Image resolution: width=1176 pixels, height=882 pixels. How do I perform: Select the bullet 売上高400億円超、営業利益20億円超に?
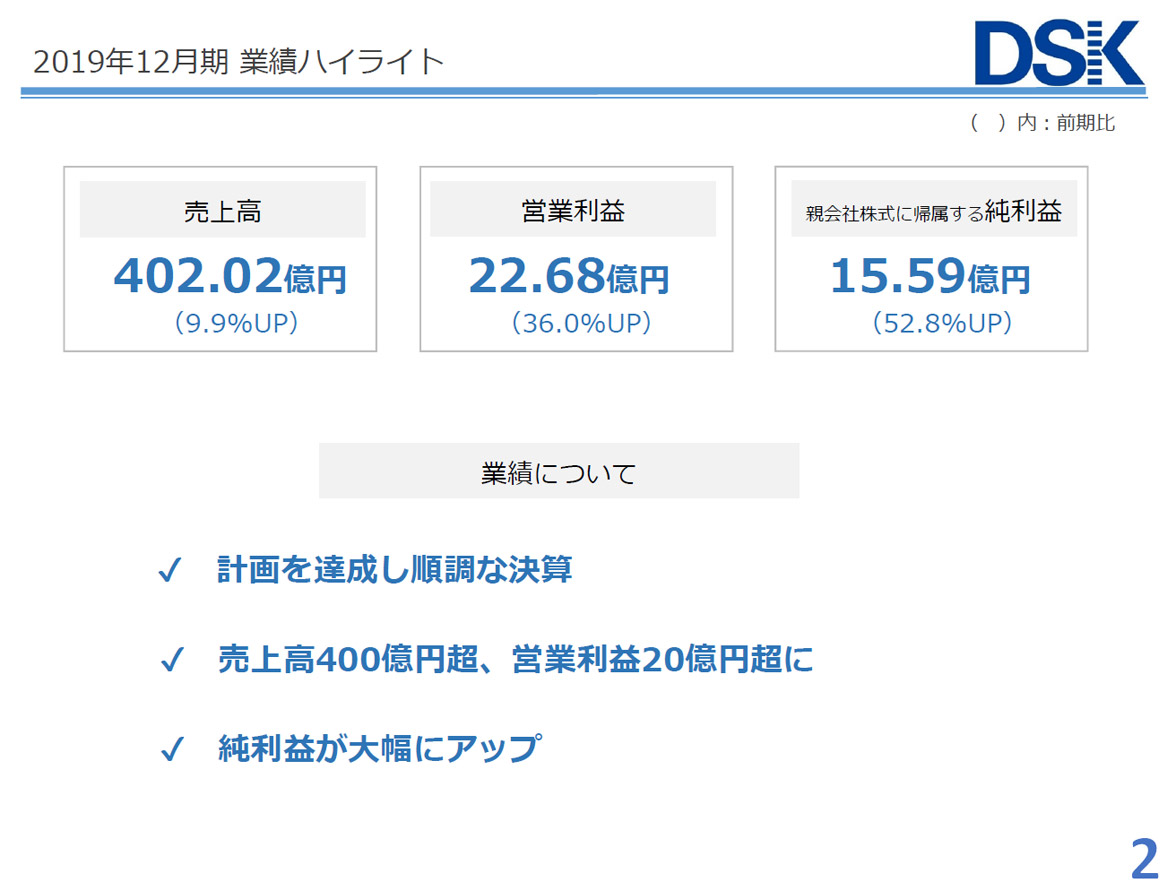tap(516, 659)
